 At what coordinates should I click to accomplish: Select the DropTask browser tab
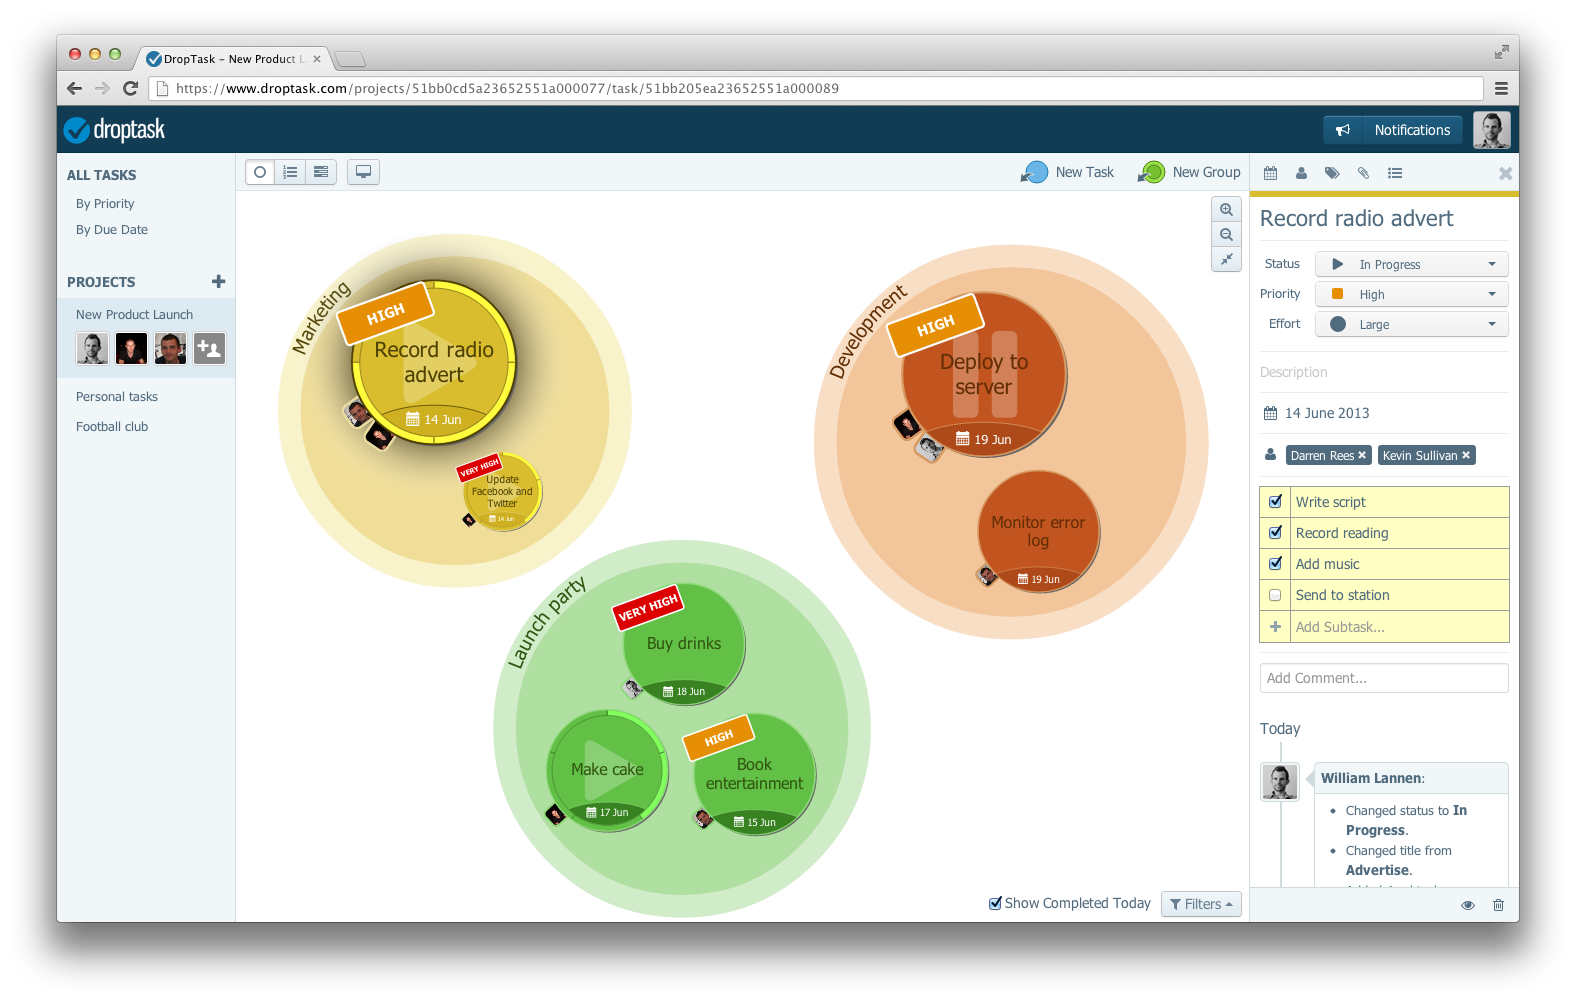click(234, 59)
